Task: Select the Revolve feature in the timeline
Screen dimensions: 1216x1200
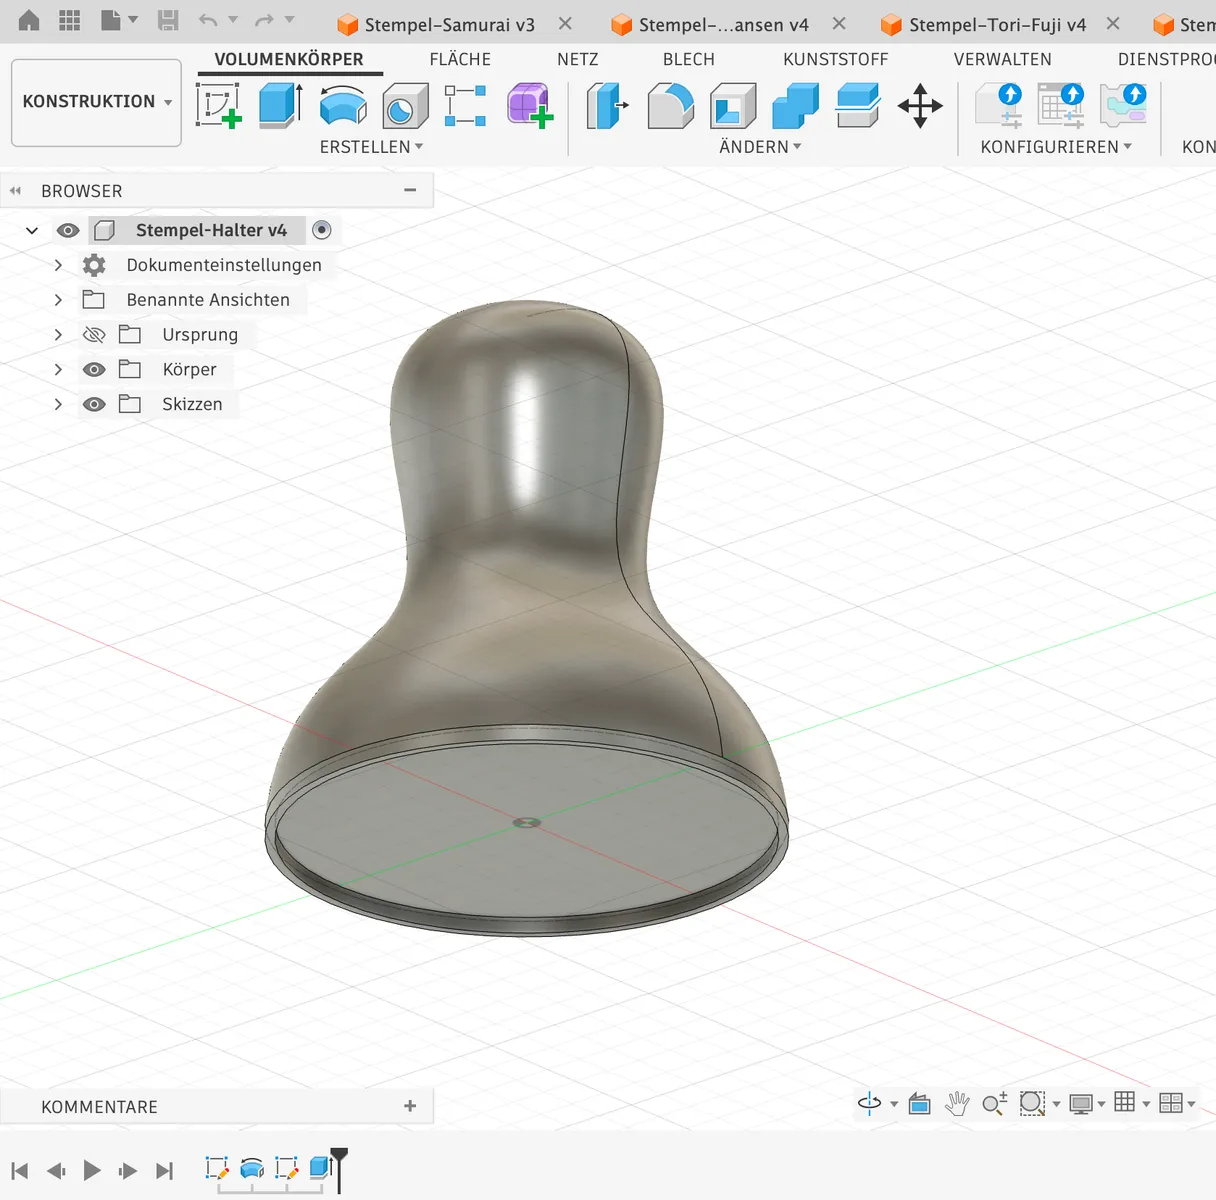Action: pyautogui.click(x=252, y=1167)
